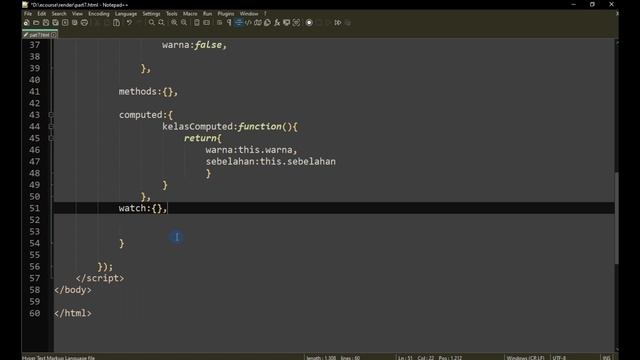Viewport: 640px width, 360px height.
Task: Toggle synchronized horizontal scrolling
Action: pyautogui.click(x=207, y=23)
